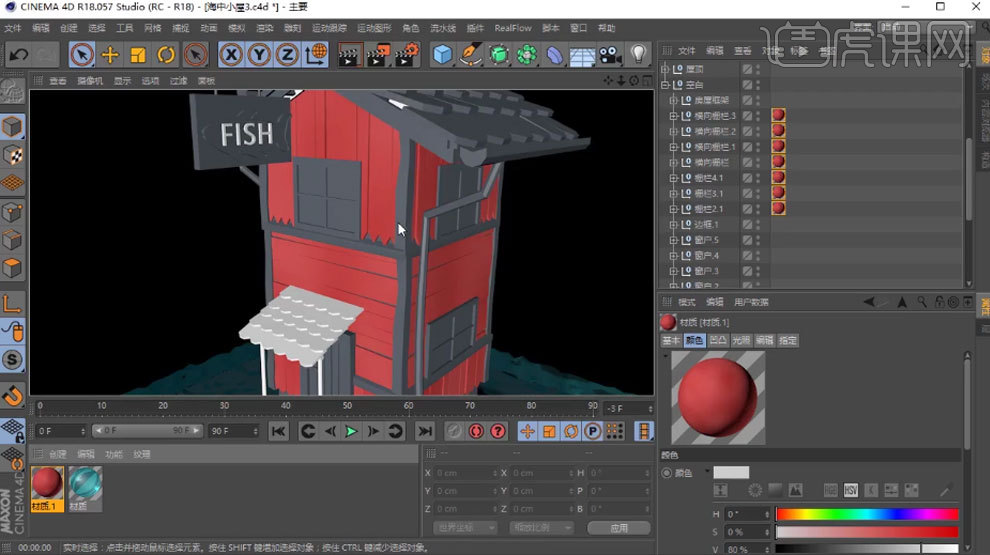The width and height of the screenshot is (990, 555).
Task: Click the hue H rainbow slider
Action: coord(866,514)
